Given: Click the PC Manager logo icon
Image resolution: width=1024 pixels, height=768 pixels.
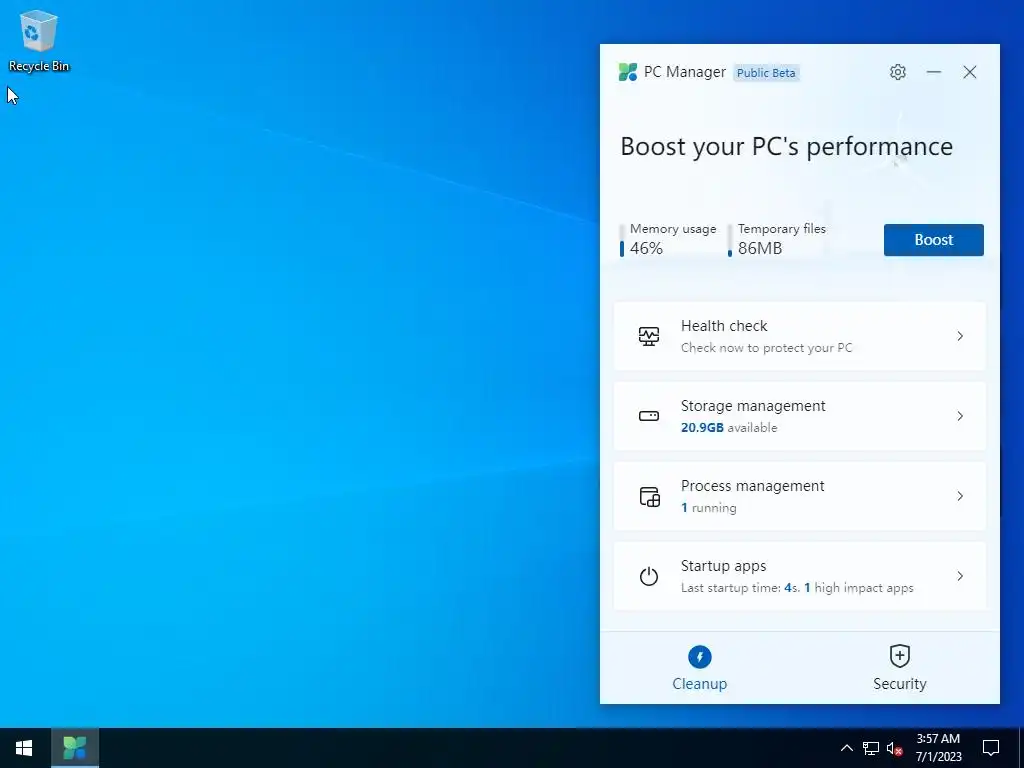Looking at the screenshot, I should coord(628,72).
